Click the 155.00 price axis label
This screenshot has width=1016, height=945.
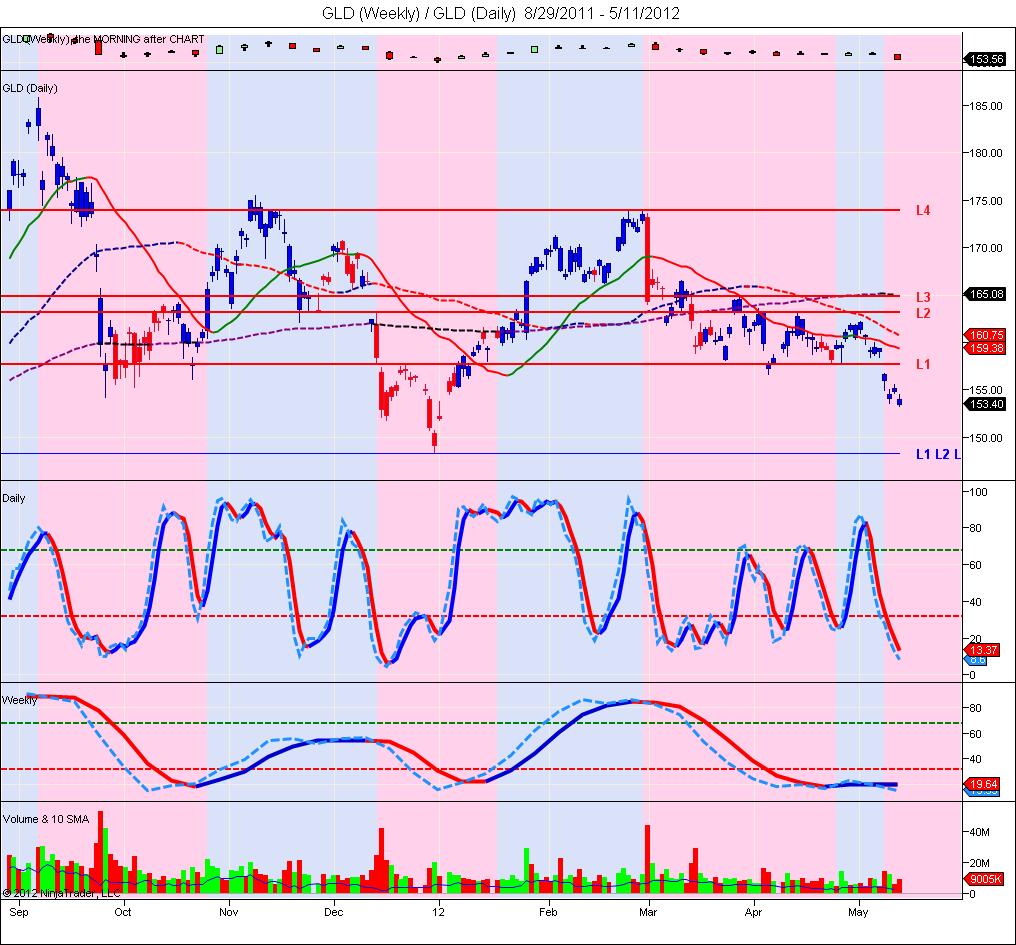point(986,390)
